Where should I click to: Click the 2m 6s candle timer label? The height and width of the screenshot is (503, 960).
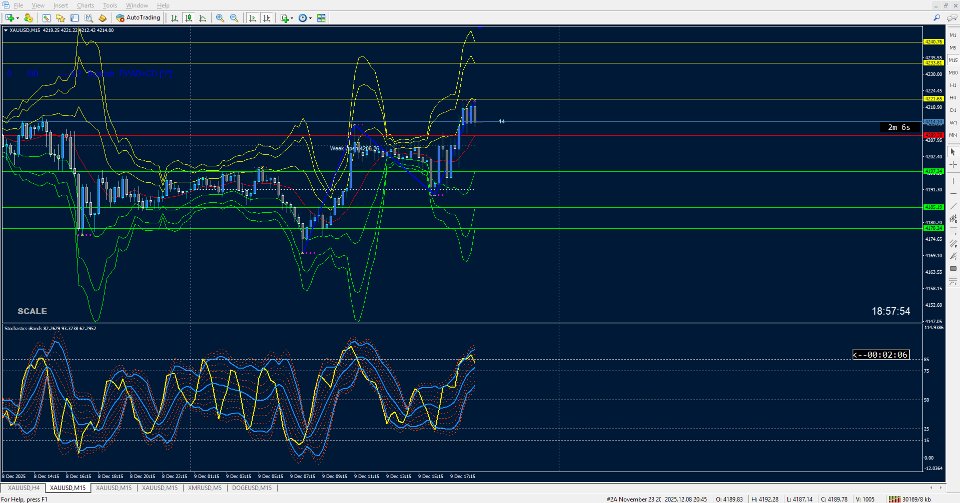[899, 127]
